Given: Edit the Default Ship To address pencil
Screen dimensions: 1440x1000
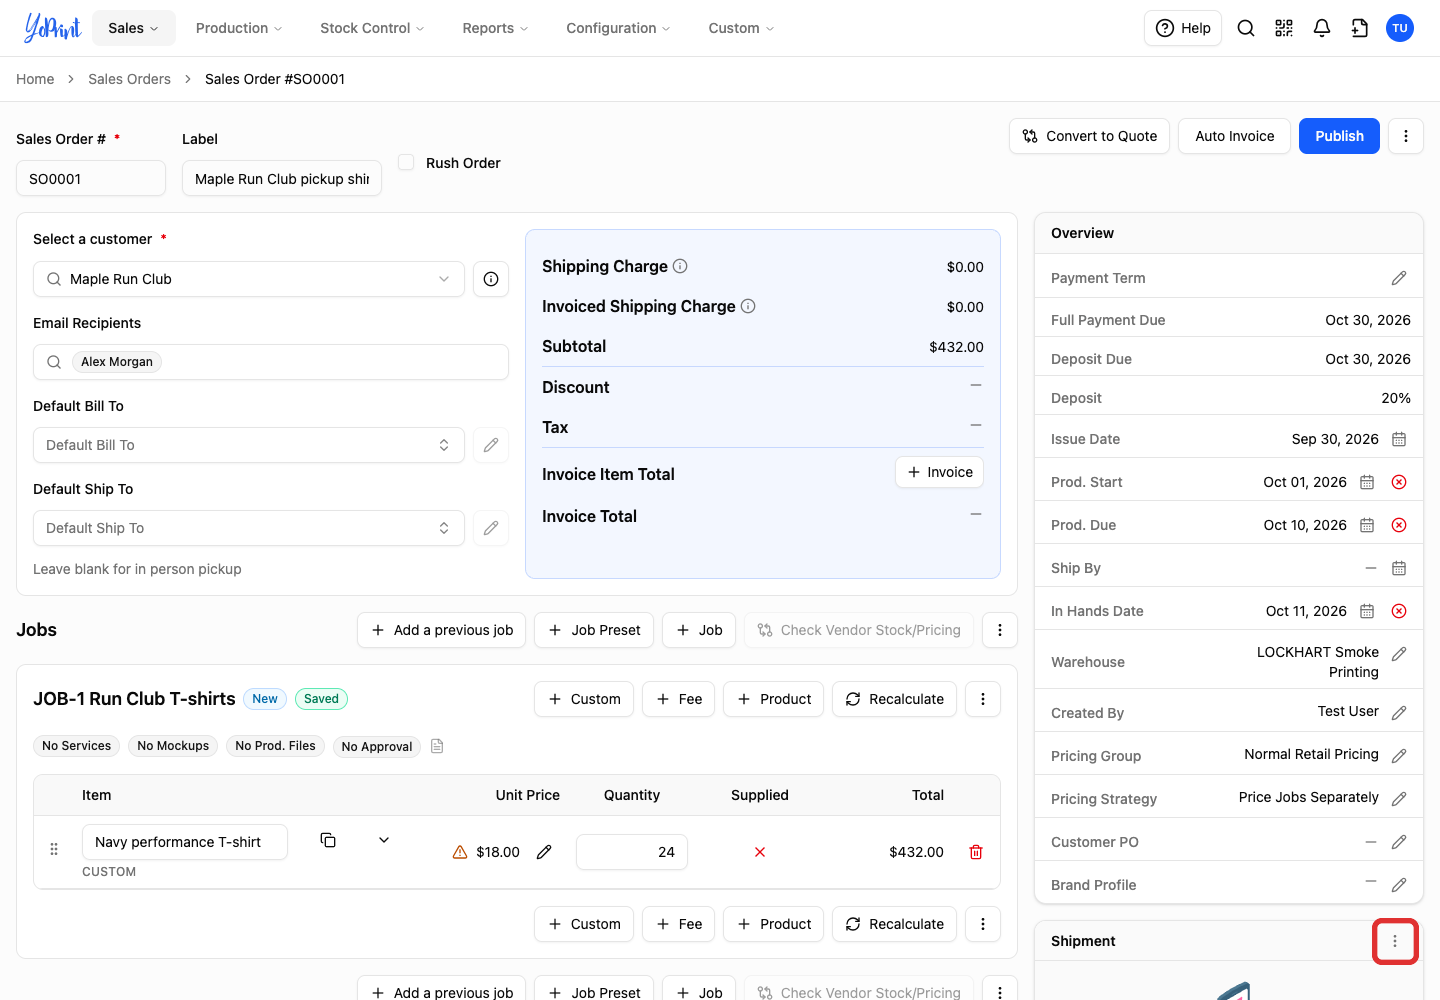Looking at the screenshot, I should coord(491,528).
